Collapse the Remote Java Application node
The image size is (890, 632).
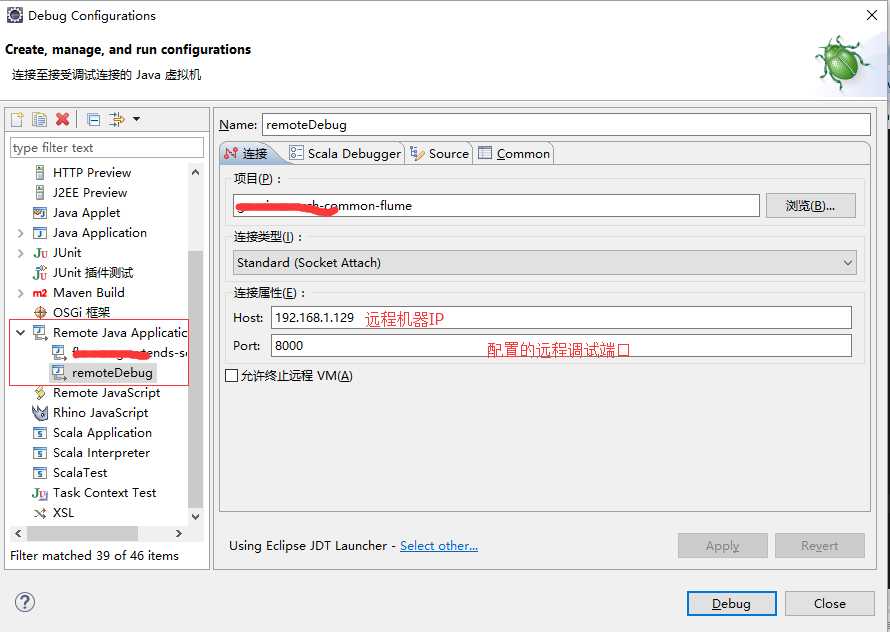click(20, 333)
